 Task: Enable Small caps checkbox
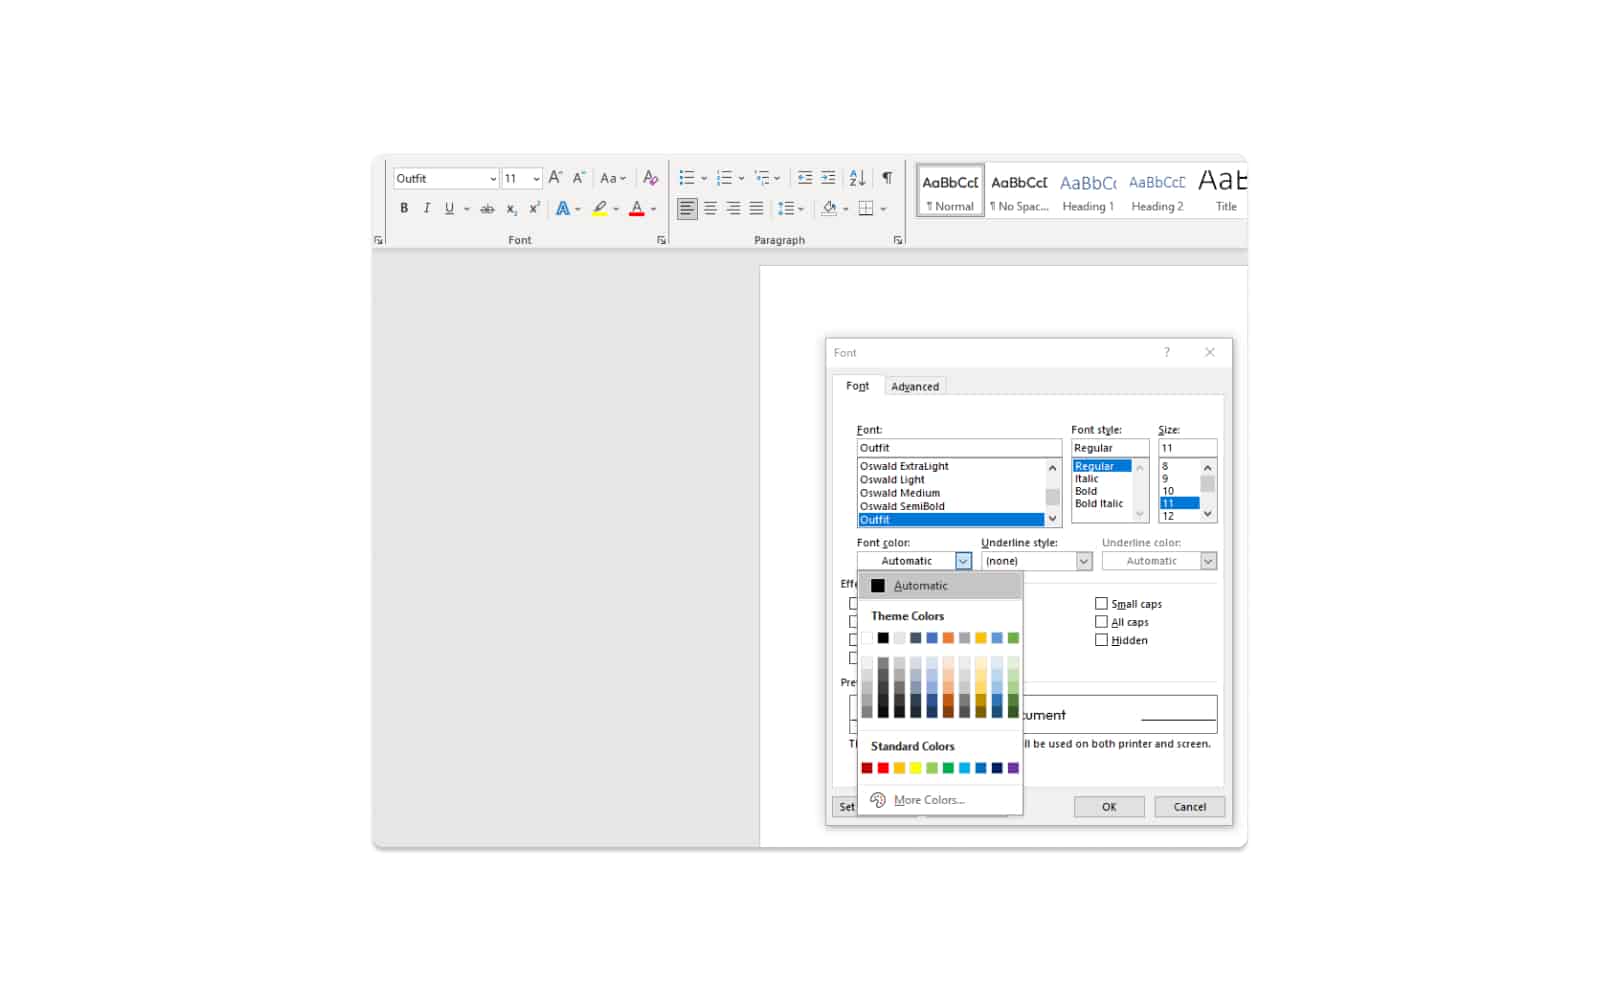pyautogui.click(x=1101, y=604)
